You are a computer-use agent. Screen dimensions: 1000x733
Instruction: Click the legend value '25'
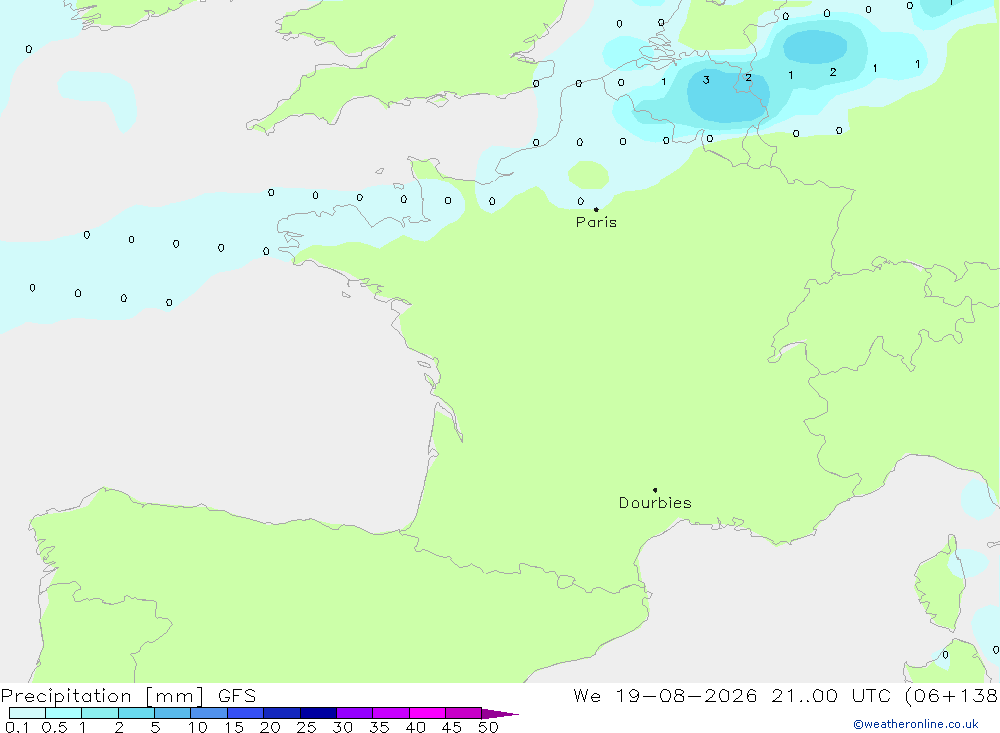point(307,727)
